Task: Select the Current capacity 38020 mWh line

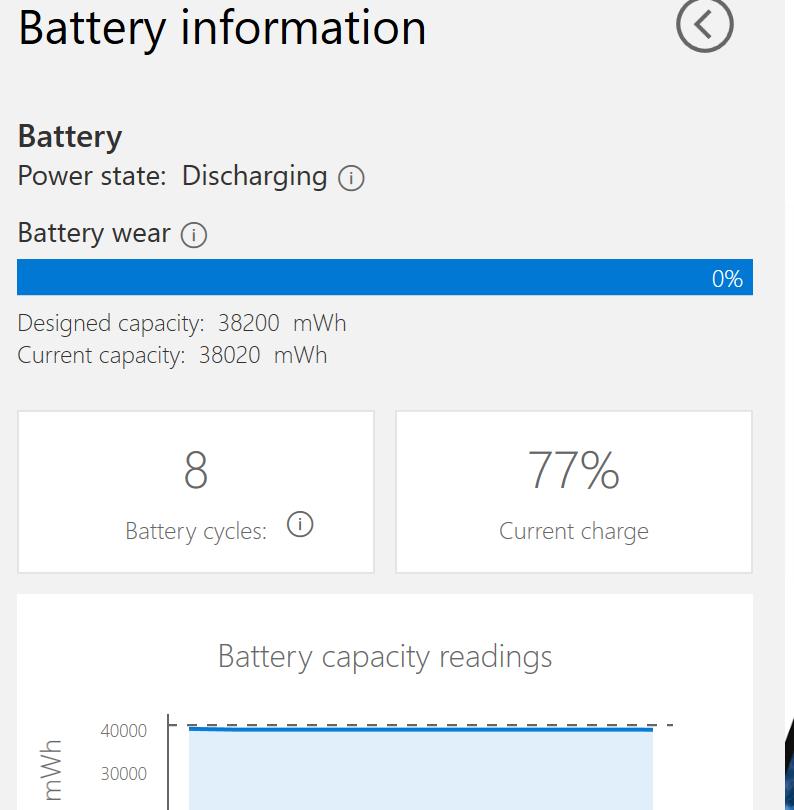Action: tap(172, 355)
